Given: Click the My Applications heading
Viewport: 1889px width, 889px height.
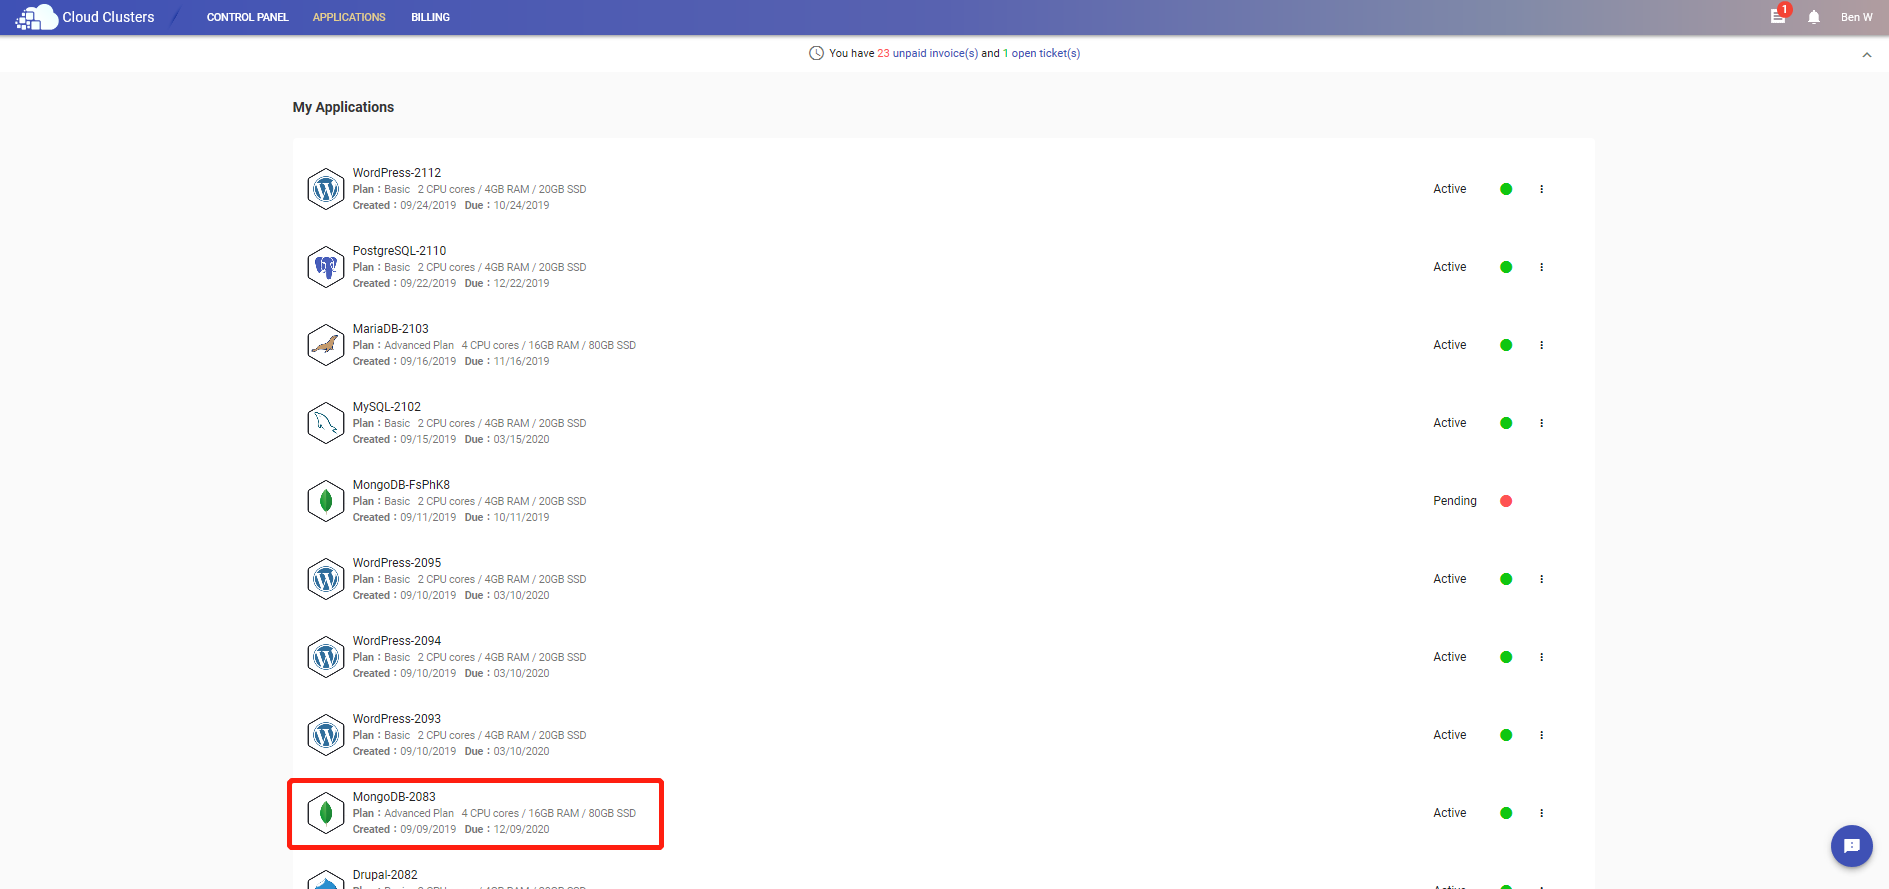Looking at the screenshot, I should click(x=343, y=107).
